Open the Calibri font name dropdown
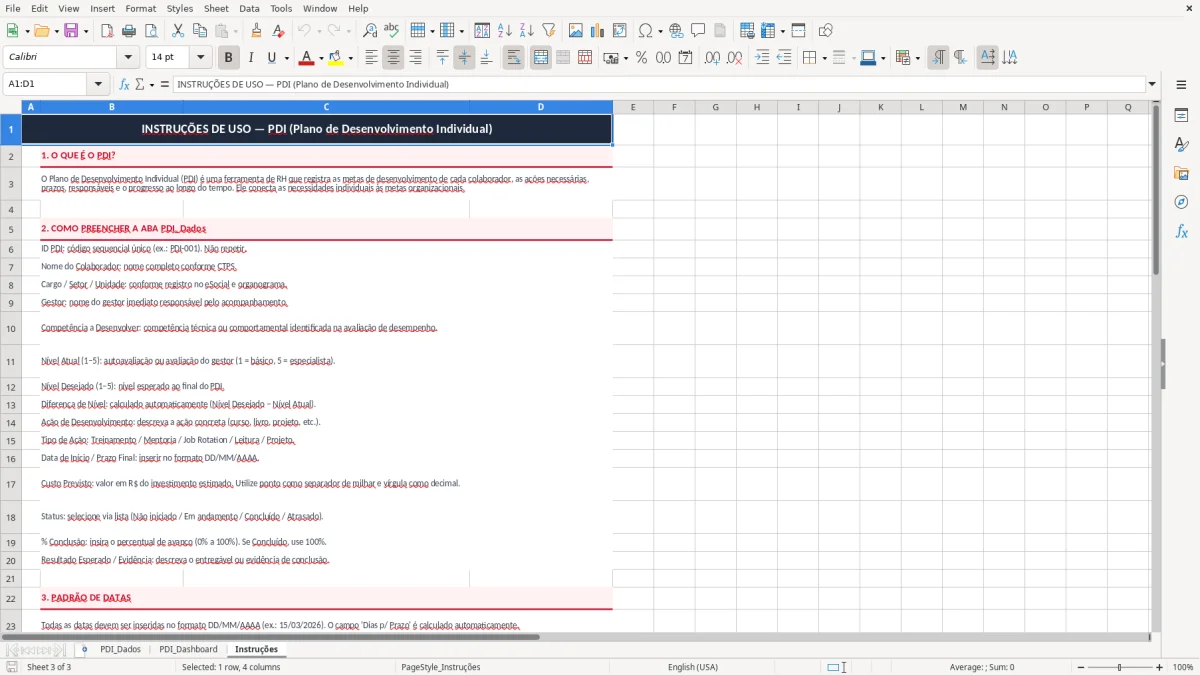 (127, 58)
